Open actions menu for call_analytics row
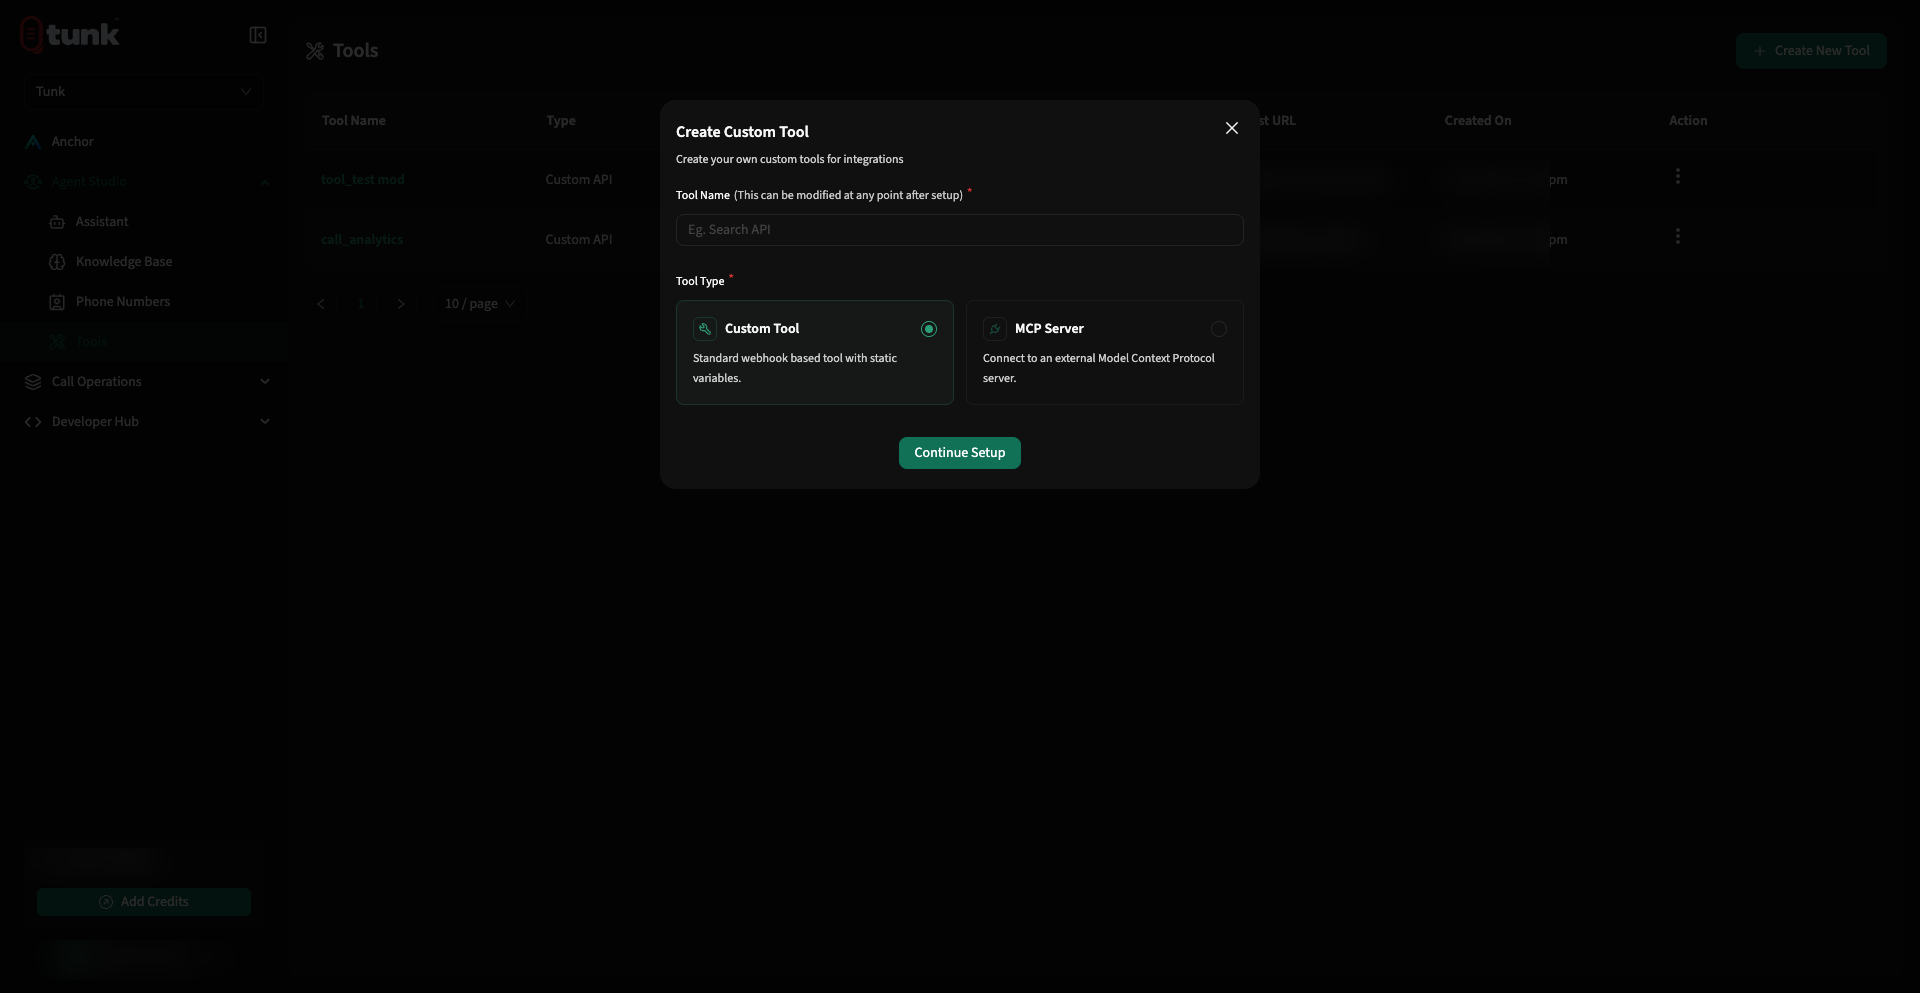The height and width of the screenshot is (993, 1920). pos(1678,236)
